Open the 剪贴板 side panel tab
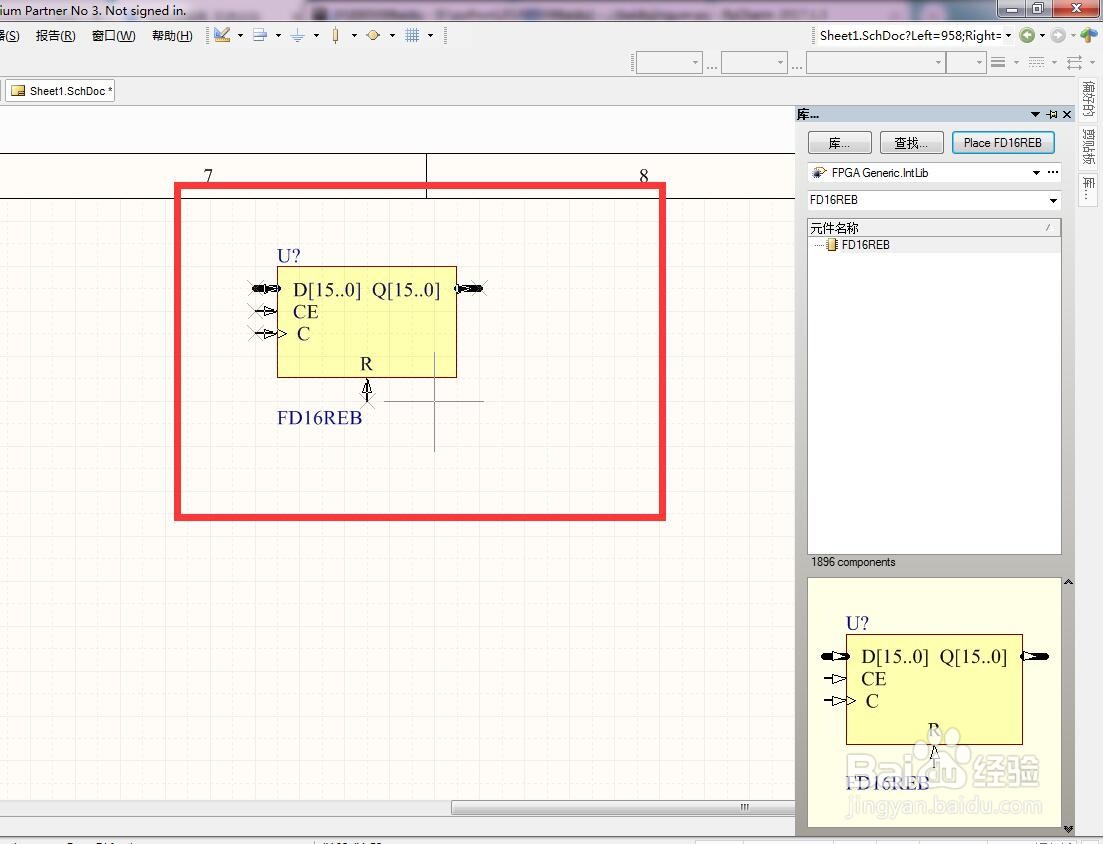 (1088, 147)
